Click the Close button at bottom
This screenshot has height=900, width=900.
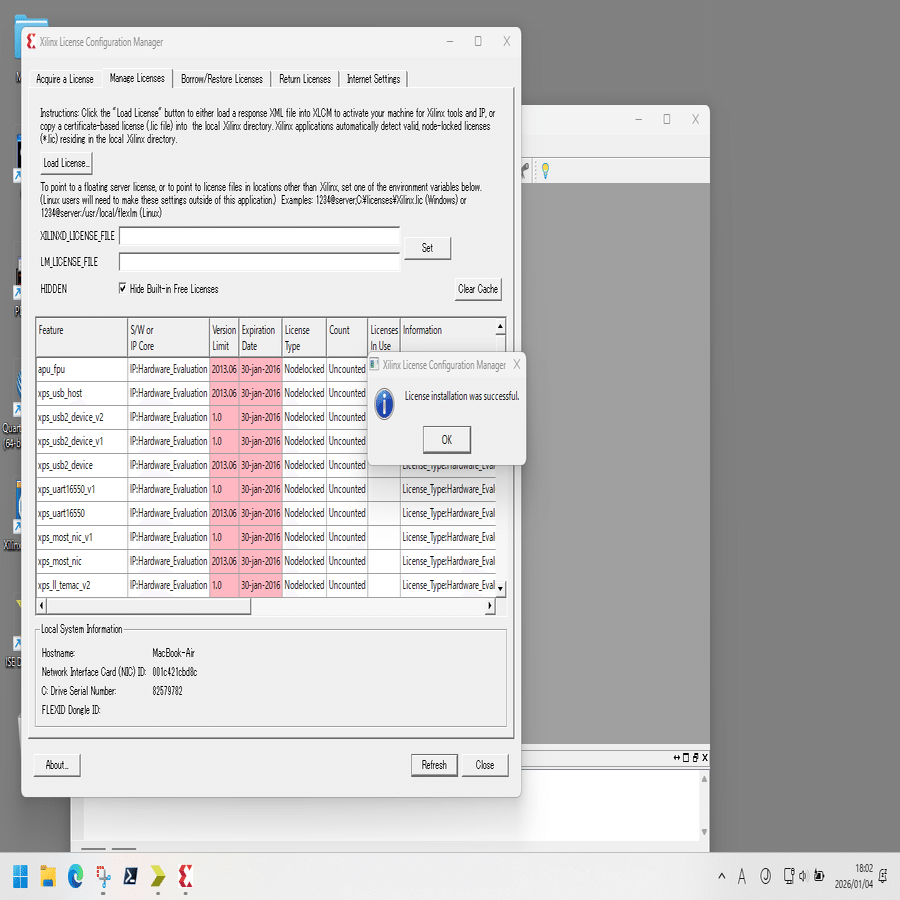tap(484, 765)
